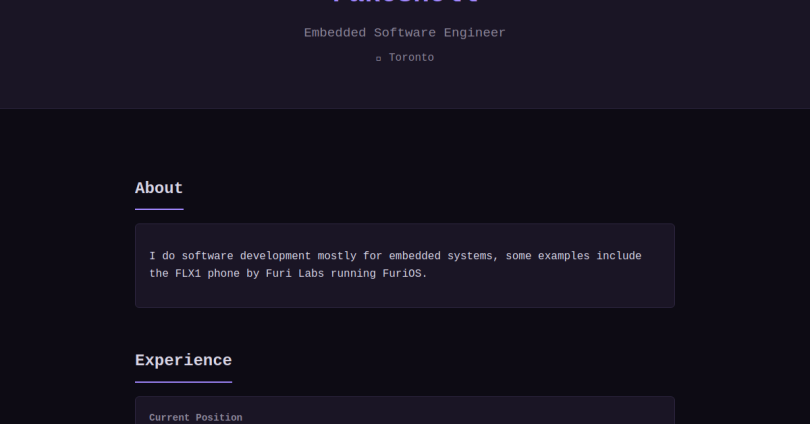
Task: Click the Current Position label
Action: tap(195, 417)
